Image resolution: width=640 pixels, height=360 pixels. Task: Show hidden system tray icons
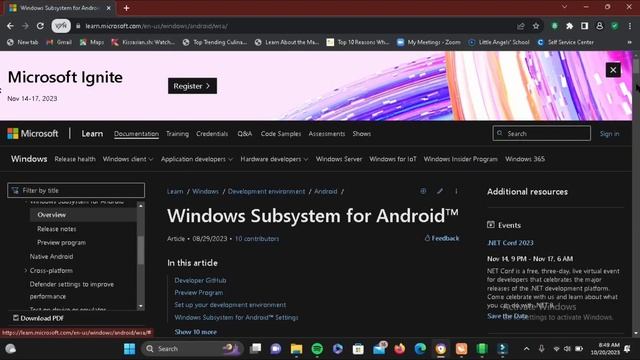(x=527, y=349)
